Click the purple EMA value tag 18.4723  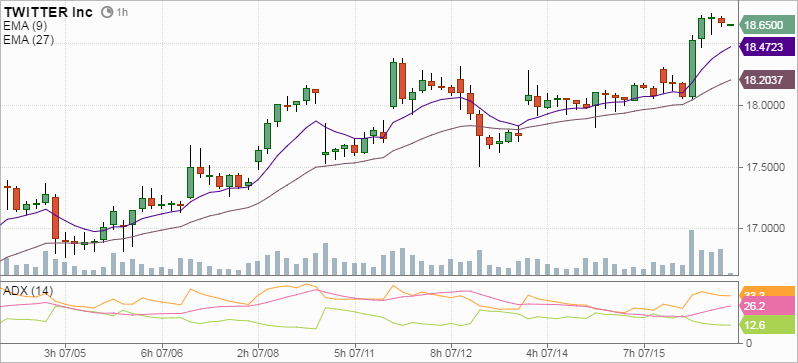(x=767, y=48)
